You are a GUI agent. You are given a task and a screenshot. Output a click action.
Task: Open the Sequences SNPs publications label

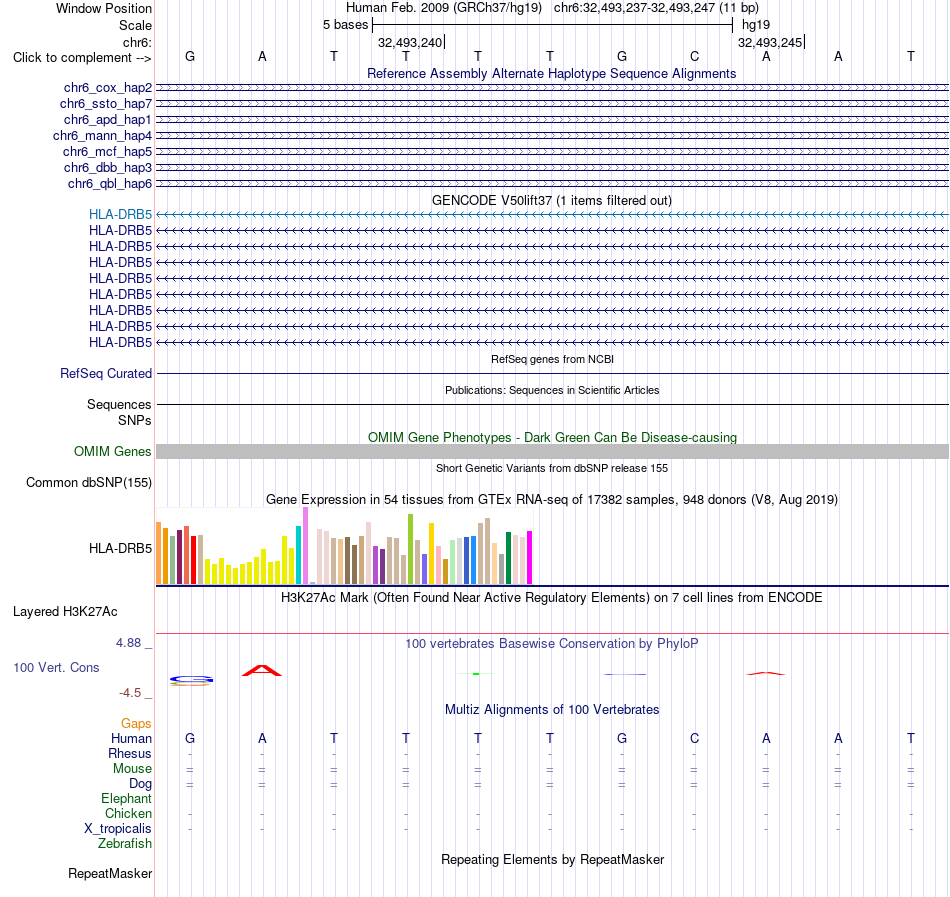(x=119, y=412)
